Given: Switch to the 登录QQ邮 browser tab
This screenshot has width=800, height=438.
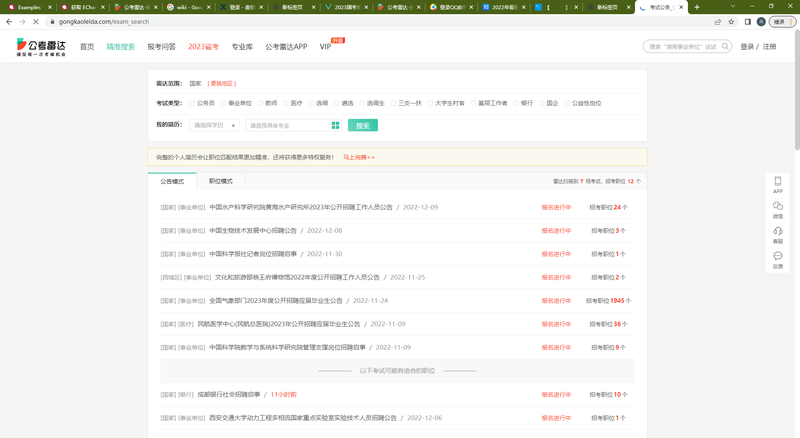Looking at the screenshot, I should (x=451, y=7).
